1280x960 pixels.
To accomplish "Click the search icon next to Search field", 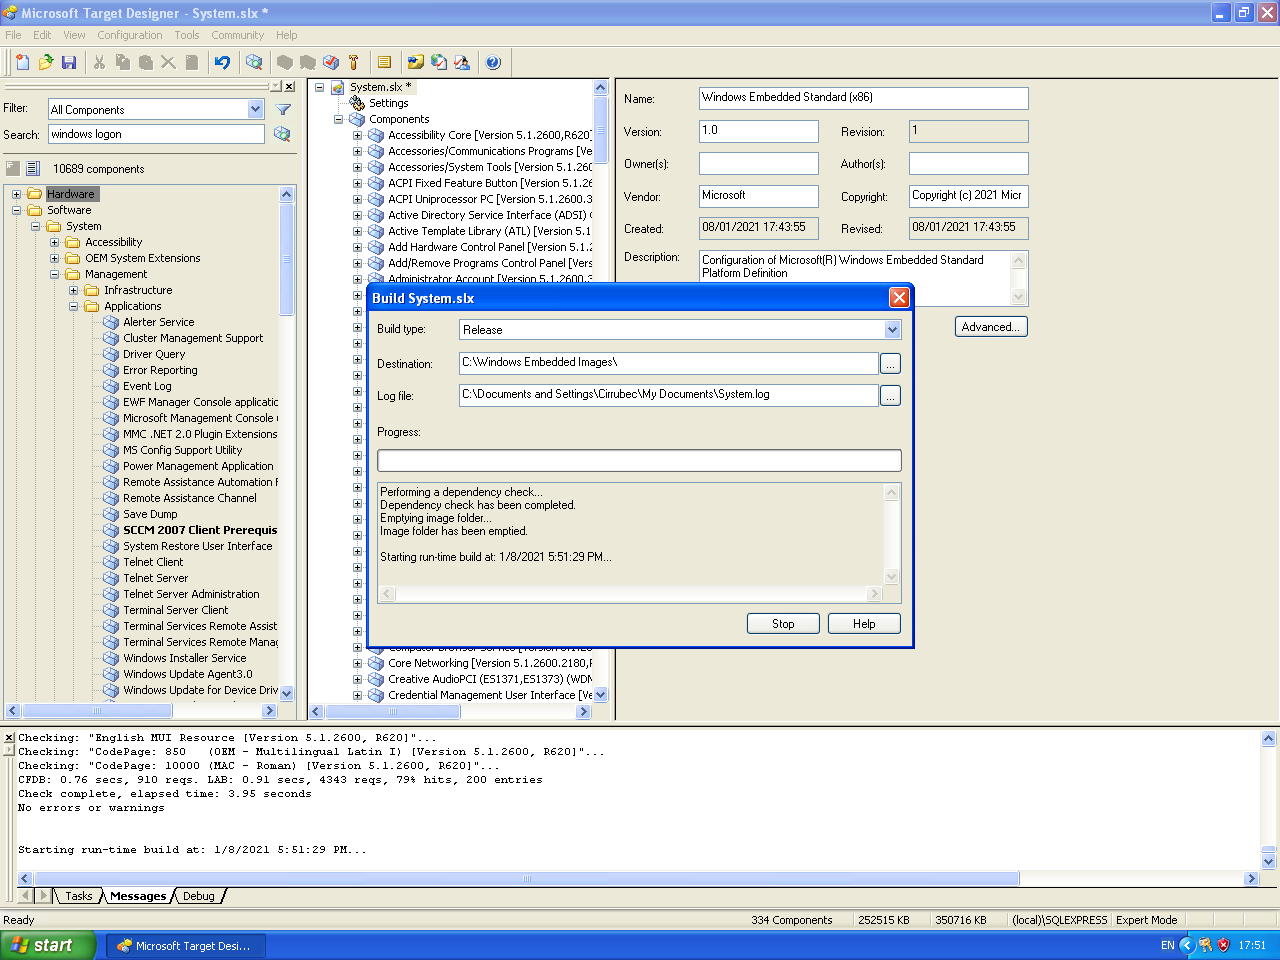I will [282, 134].
